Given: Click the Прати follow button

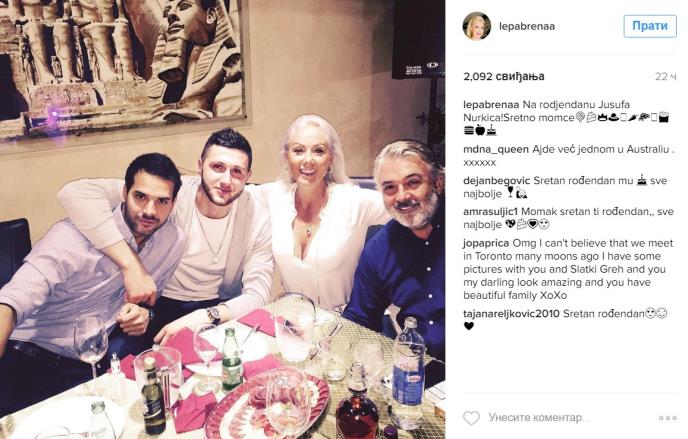Looking at the screenshot, I should (x=650, y=26).
